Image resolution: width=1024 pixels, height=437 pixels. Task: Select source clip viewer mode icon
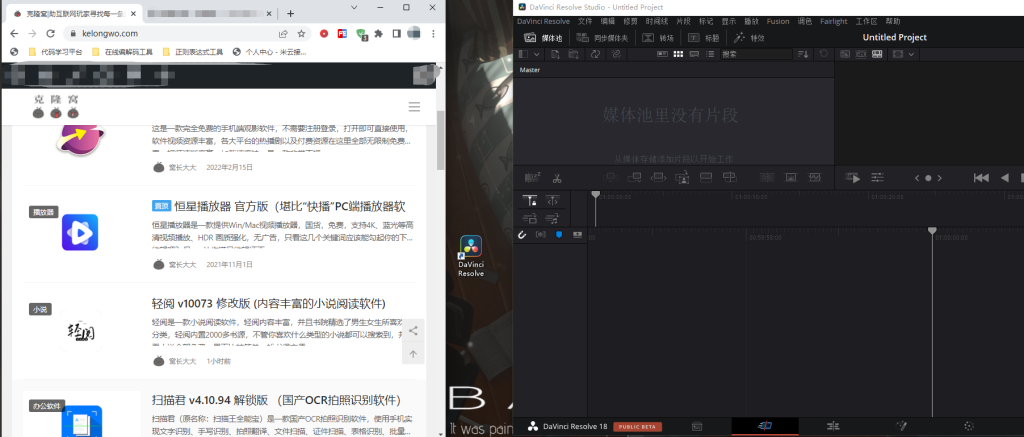coord(845,54)
